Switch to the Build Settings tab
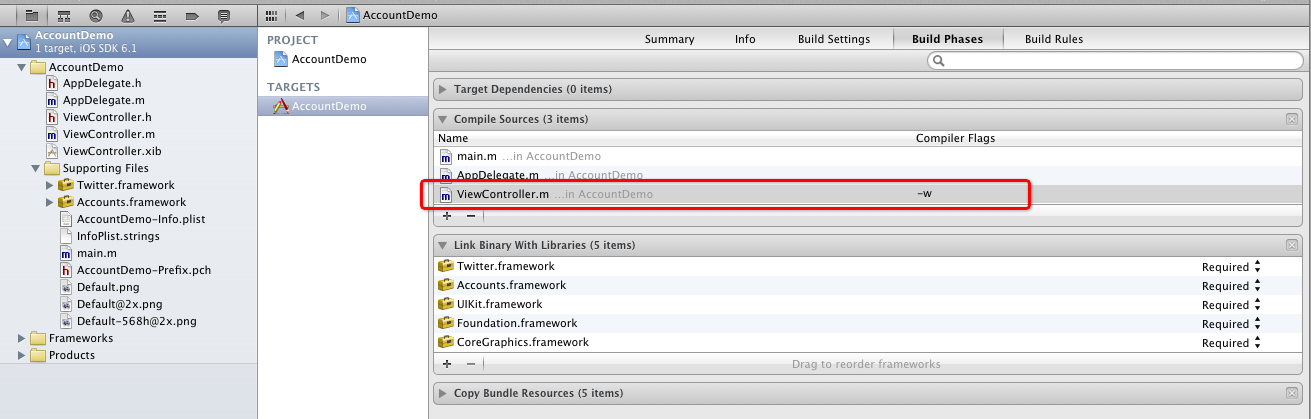 pyautogui.click(x=834, y=39)
